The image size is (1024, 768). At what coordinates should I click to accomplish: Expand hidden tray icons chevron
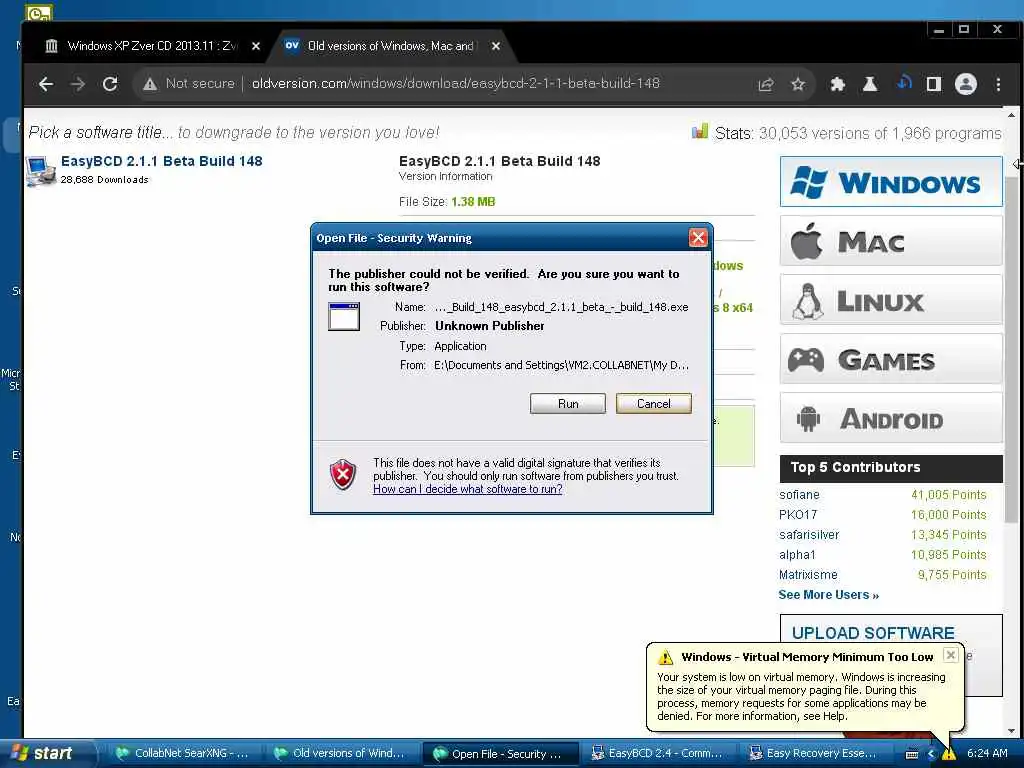[931, 754]
